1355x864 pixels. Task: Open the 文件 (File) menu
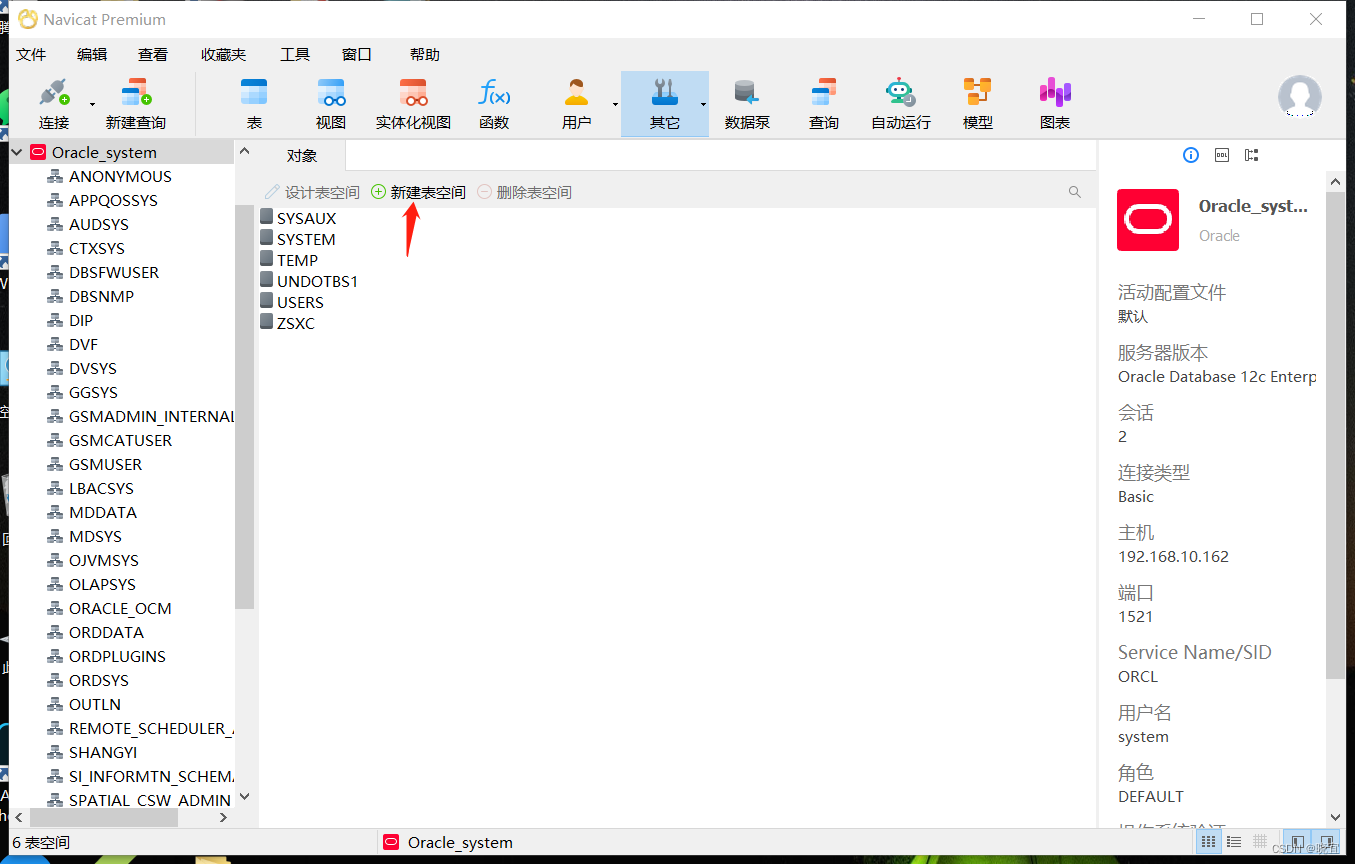(31, 54)
